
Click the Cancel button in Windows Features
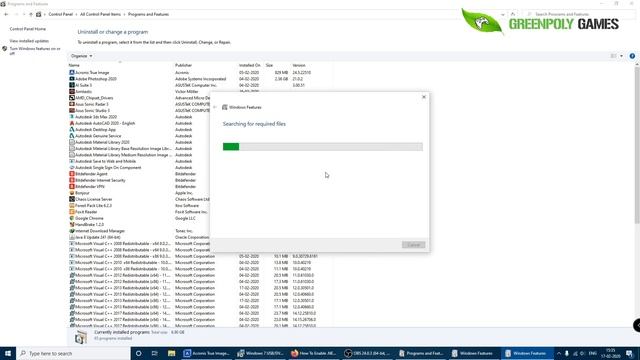pyautogui.click(x=413, y=245)
